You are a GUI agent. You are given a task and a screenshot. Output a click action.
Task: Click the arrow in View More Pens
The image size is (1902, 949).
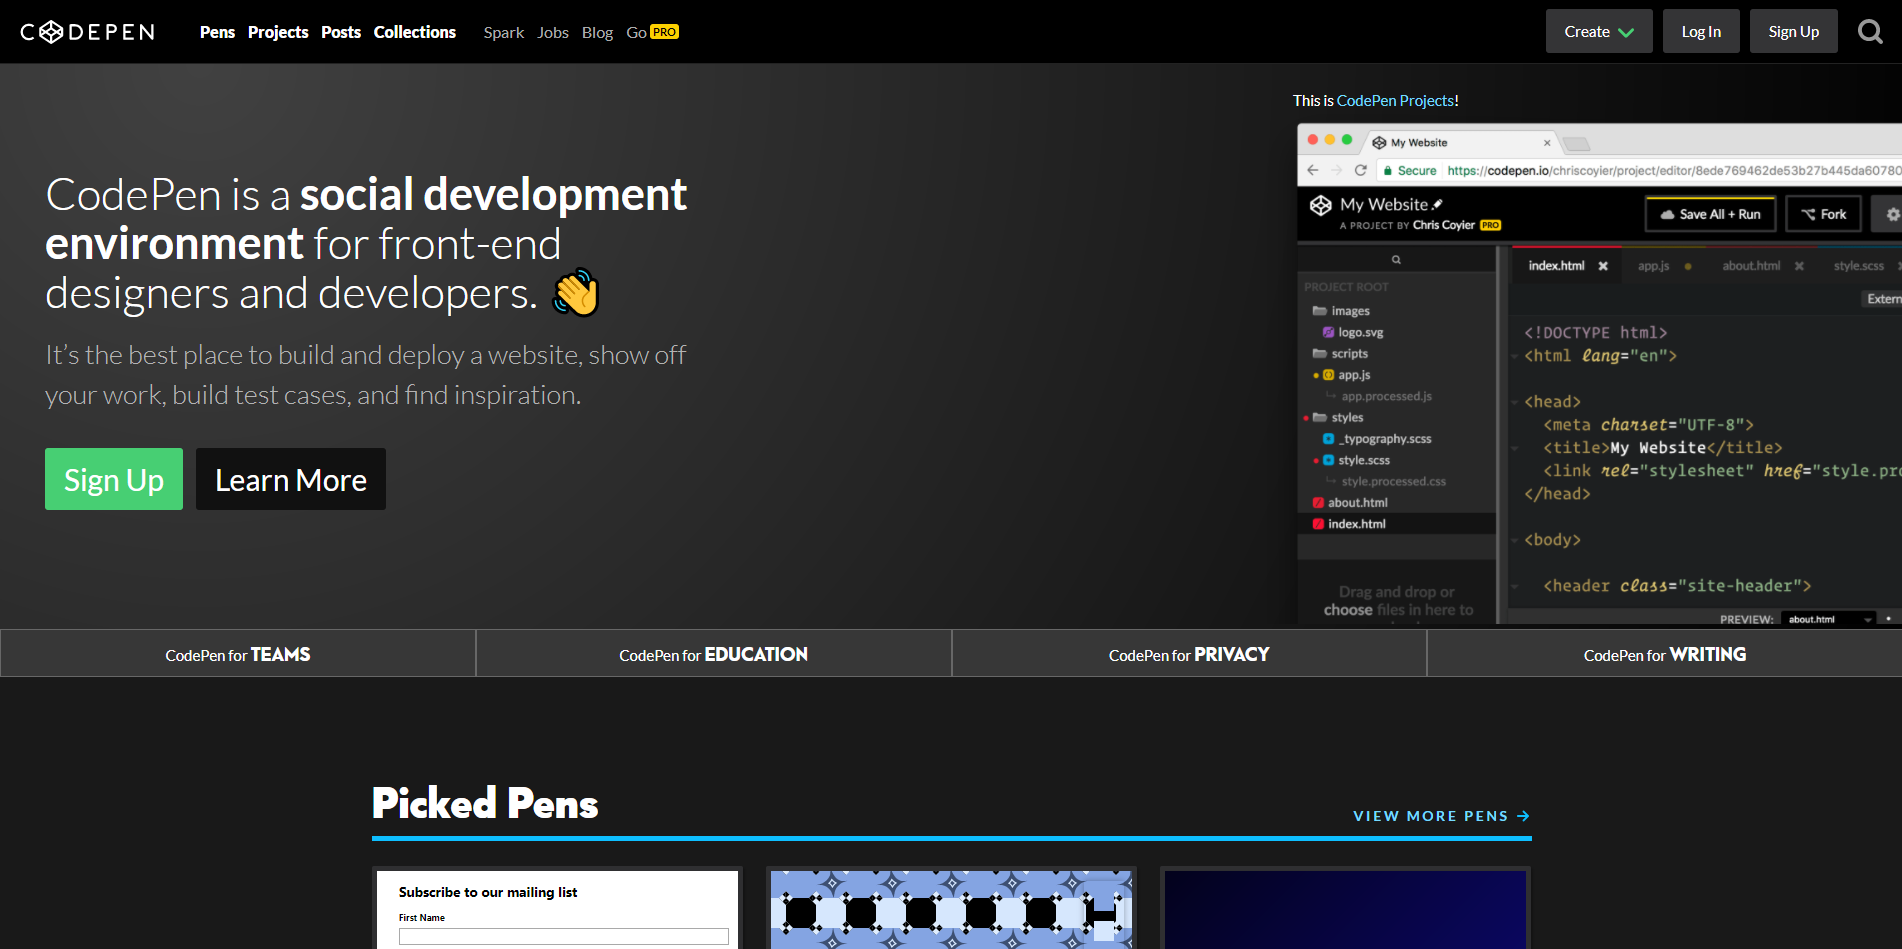[x=1523, y=816]
